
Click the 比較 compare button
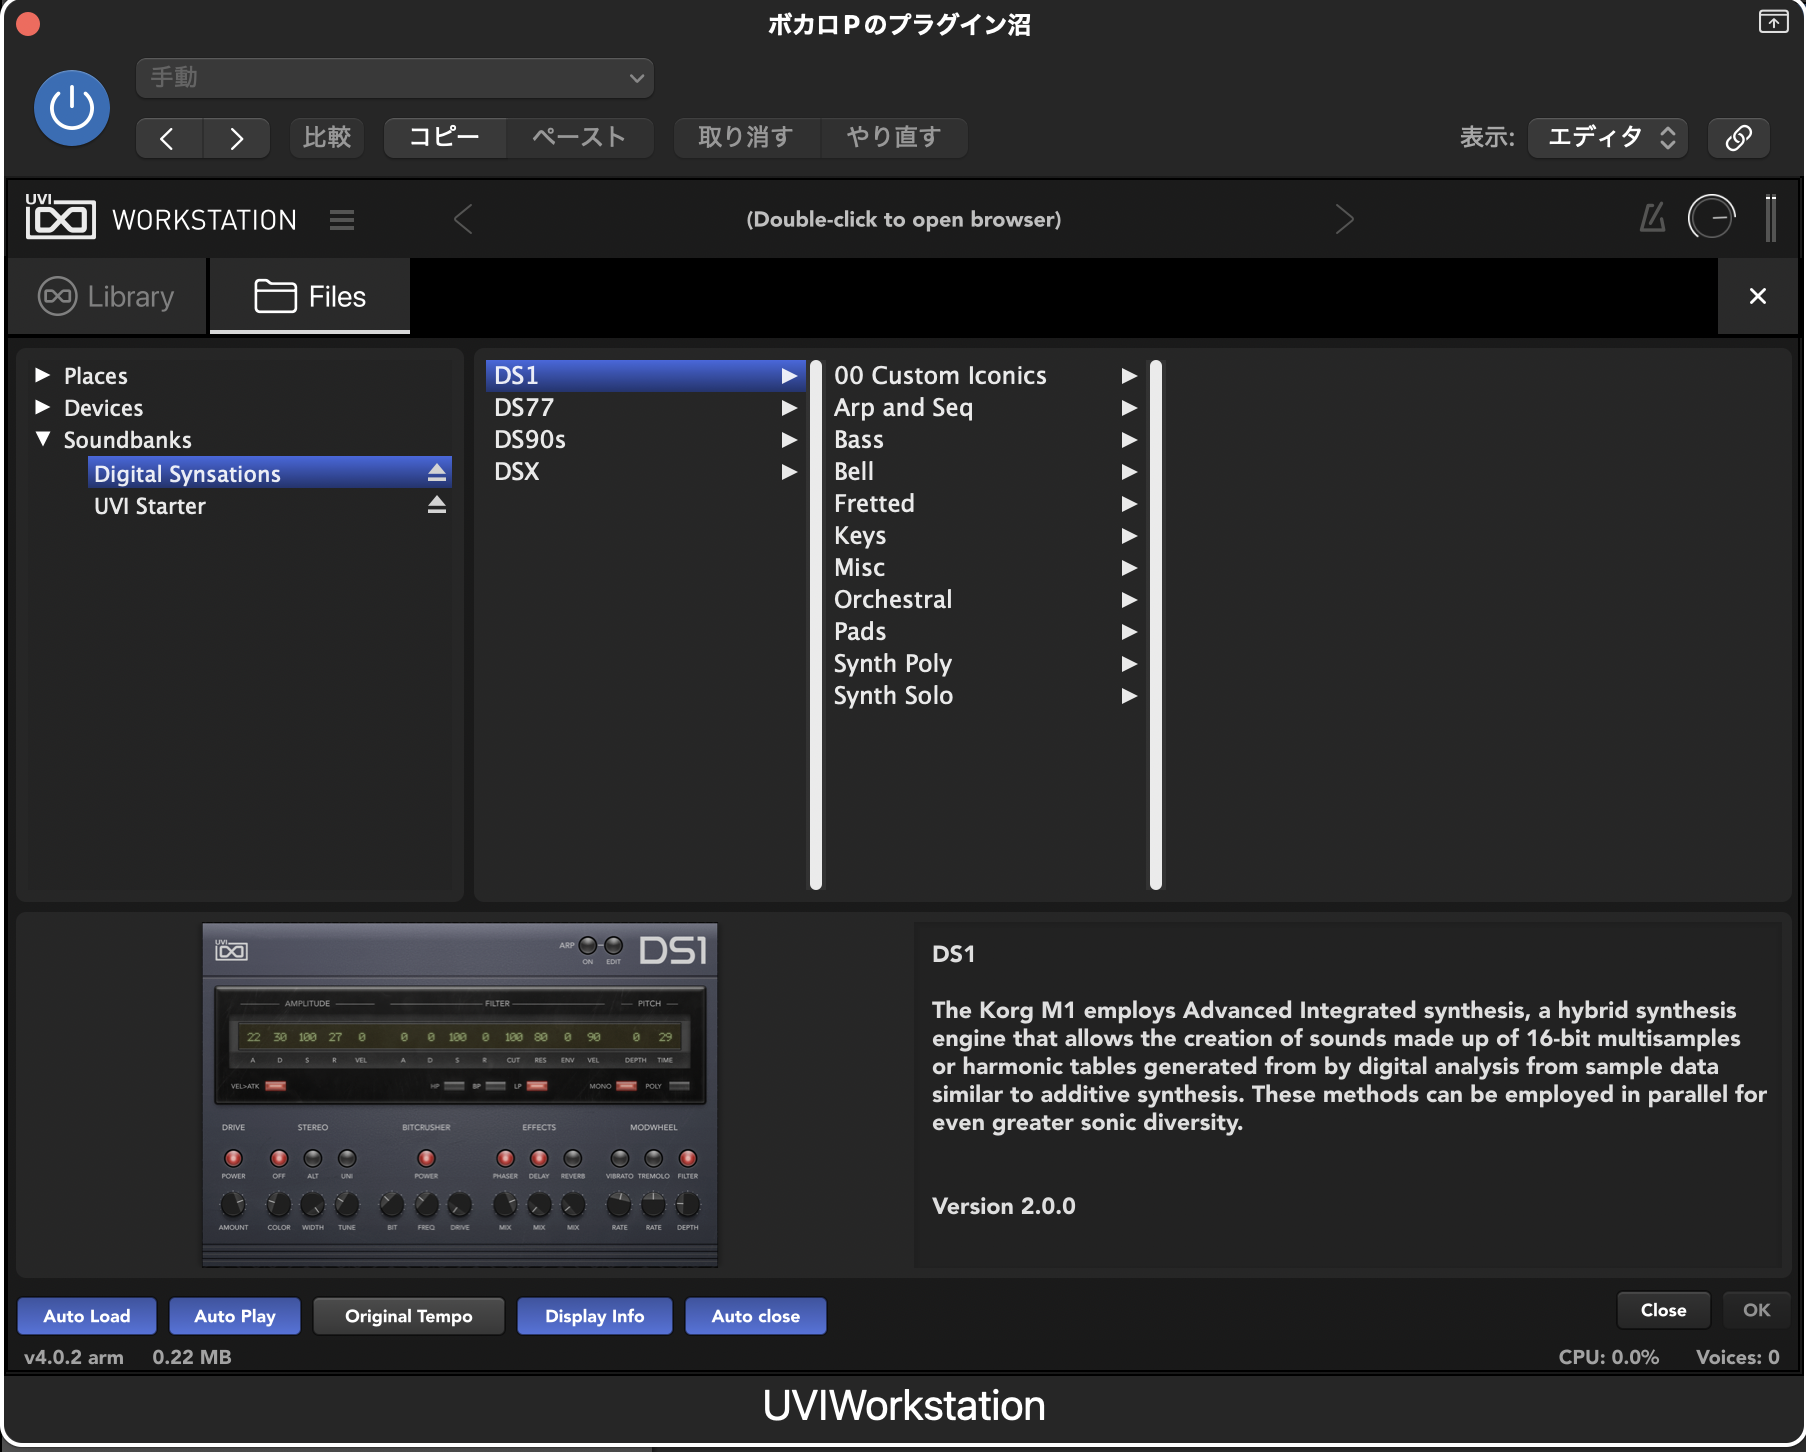[x=328, y=137]
